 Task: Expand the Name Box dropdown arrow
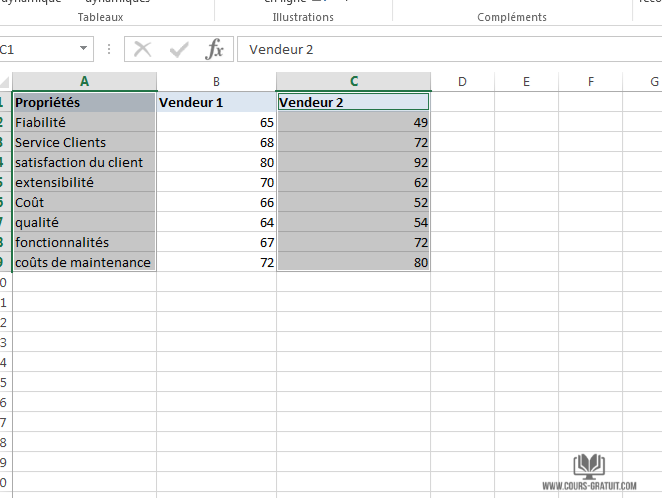tap(82, 50)
